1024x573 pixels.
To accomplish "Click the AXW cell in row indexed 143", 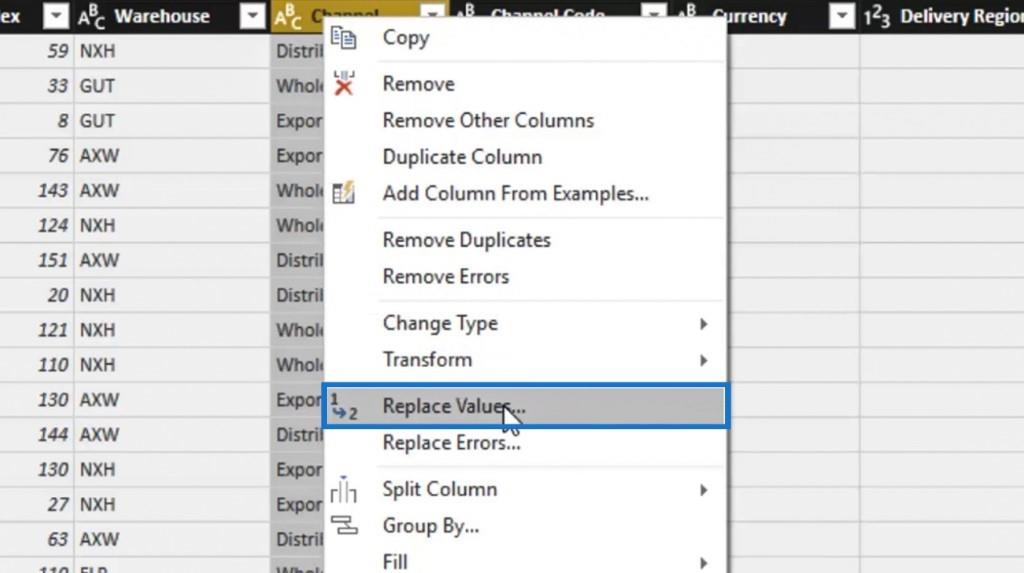I will pyautogui.click(x=172, y=190).
